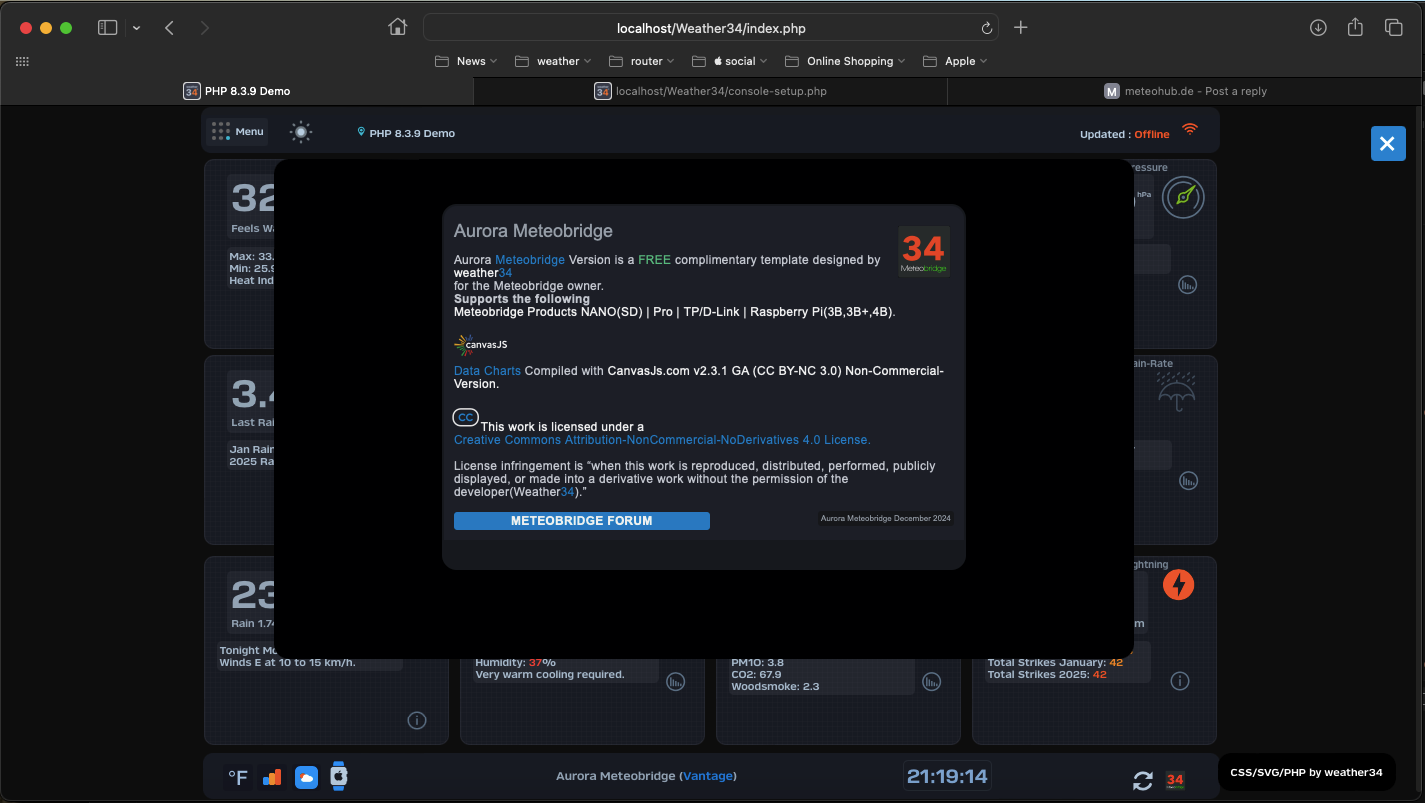The height and width of the screenshot is (803, 1425).
Task: Open the weather bookmarks folder
Action: 553,61
